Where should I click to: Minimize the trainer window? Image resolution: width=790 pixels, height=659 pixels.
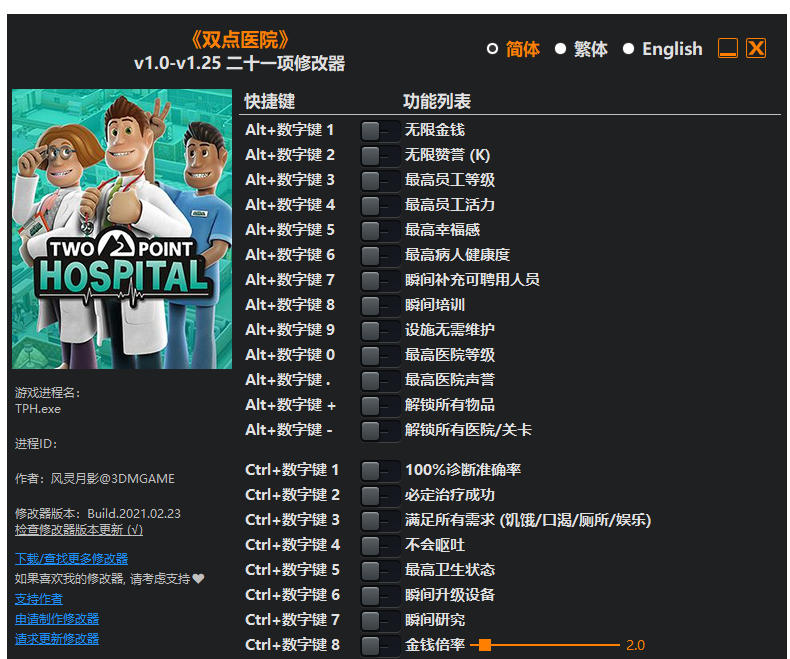tap(728, 48)
